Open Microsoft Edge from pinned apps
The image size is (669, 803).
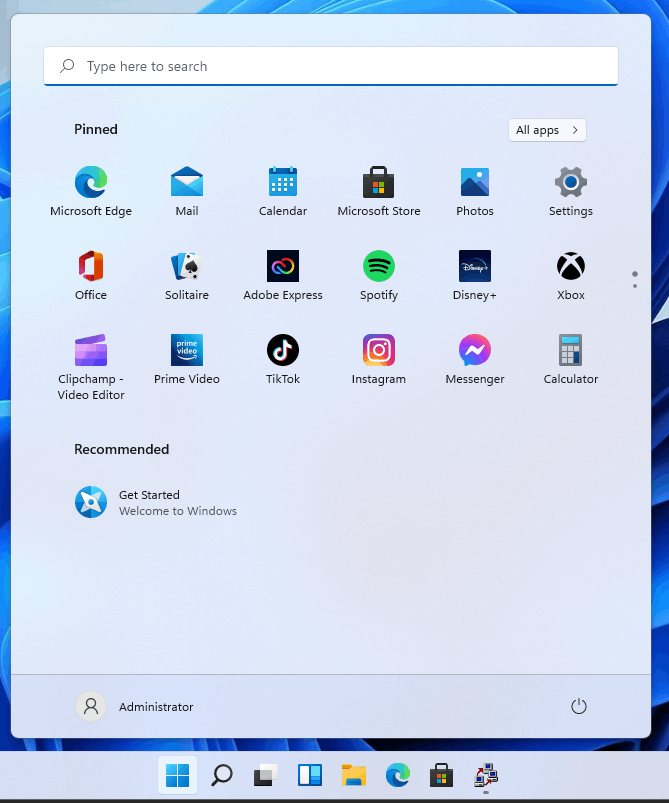click(91, 192)
